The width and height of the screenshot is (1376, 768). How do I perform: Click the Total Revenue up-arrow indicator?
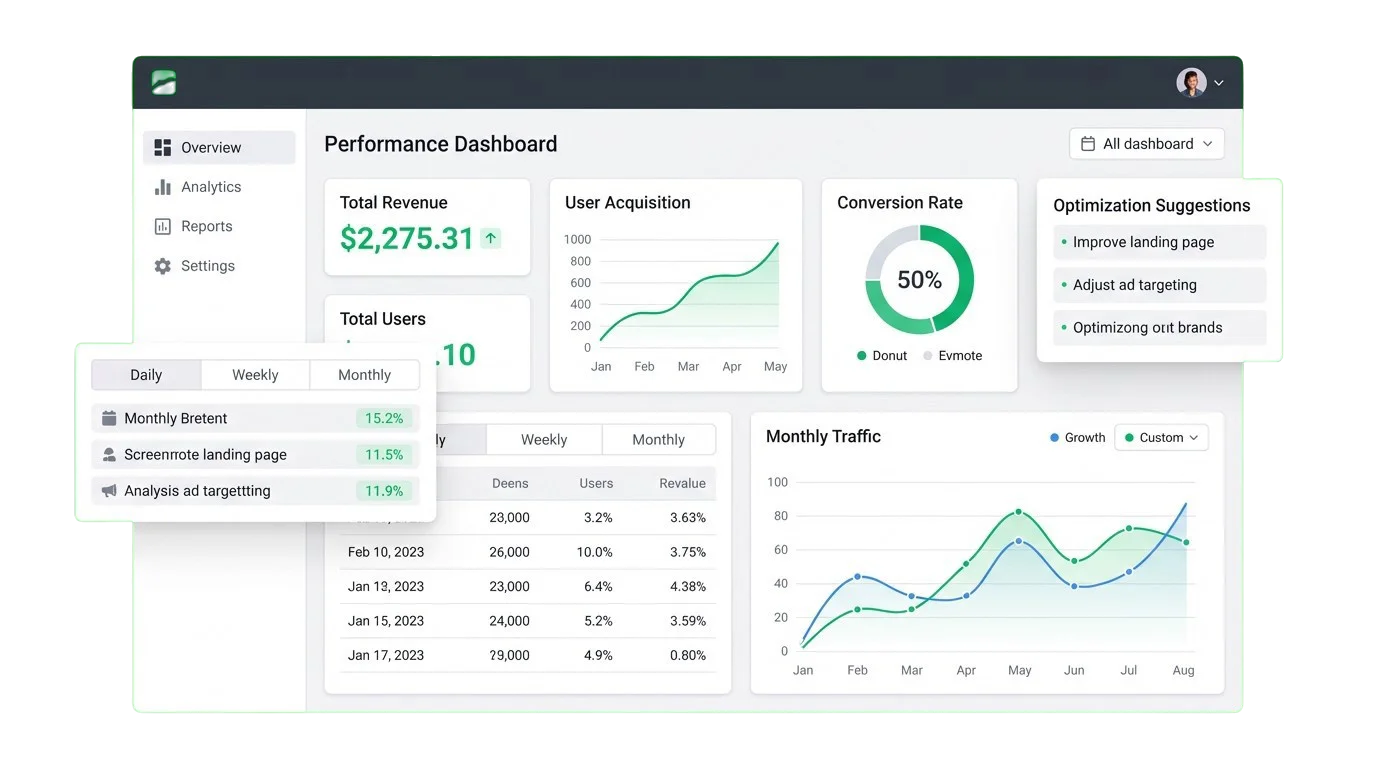click(x=490, y=238)
